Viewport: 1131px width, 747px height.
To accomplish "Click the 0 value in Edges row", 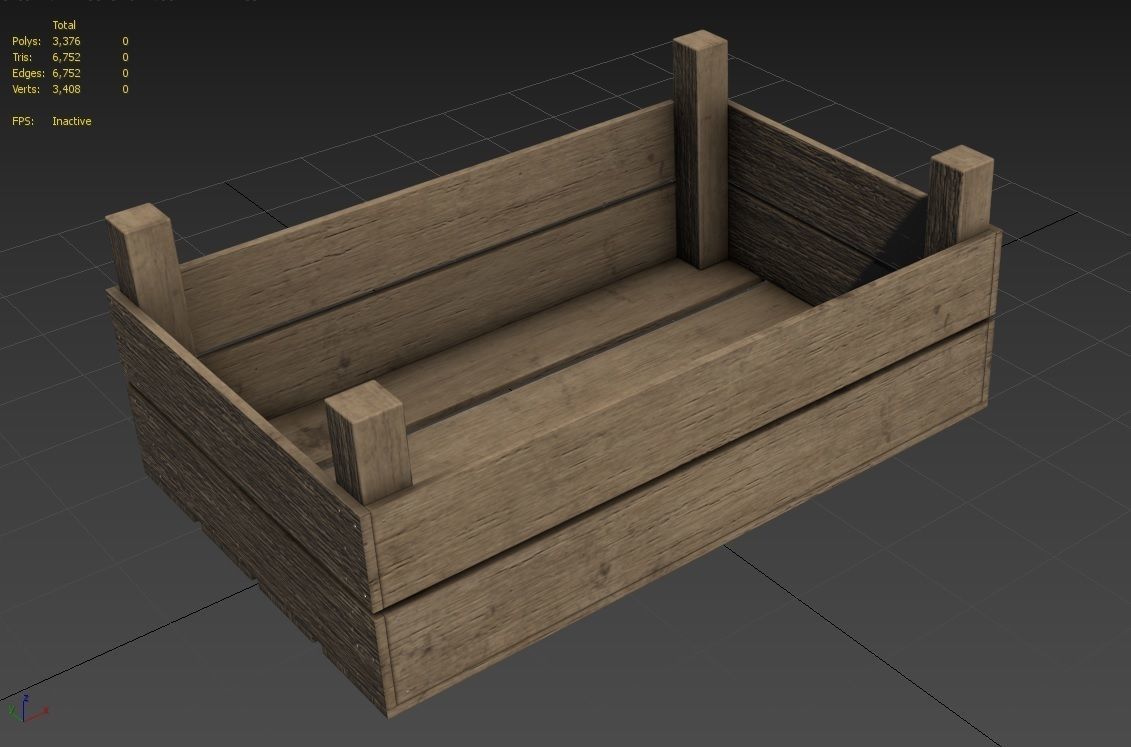I will point(126,73).
